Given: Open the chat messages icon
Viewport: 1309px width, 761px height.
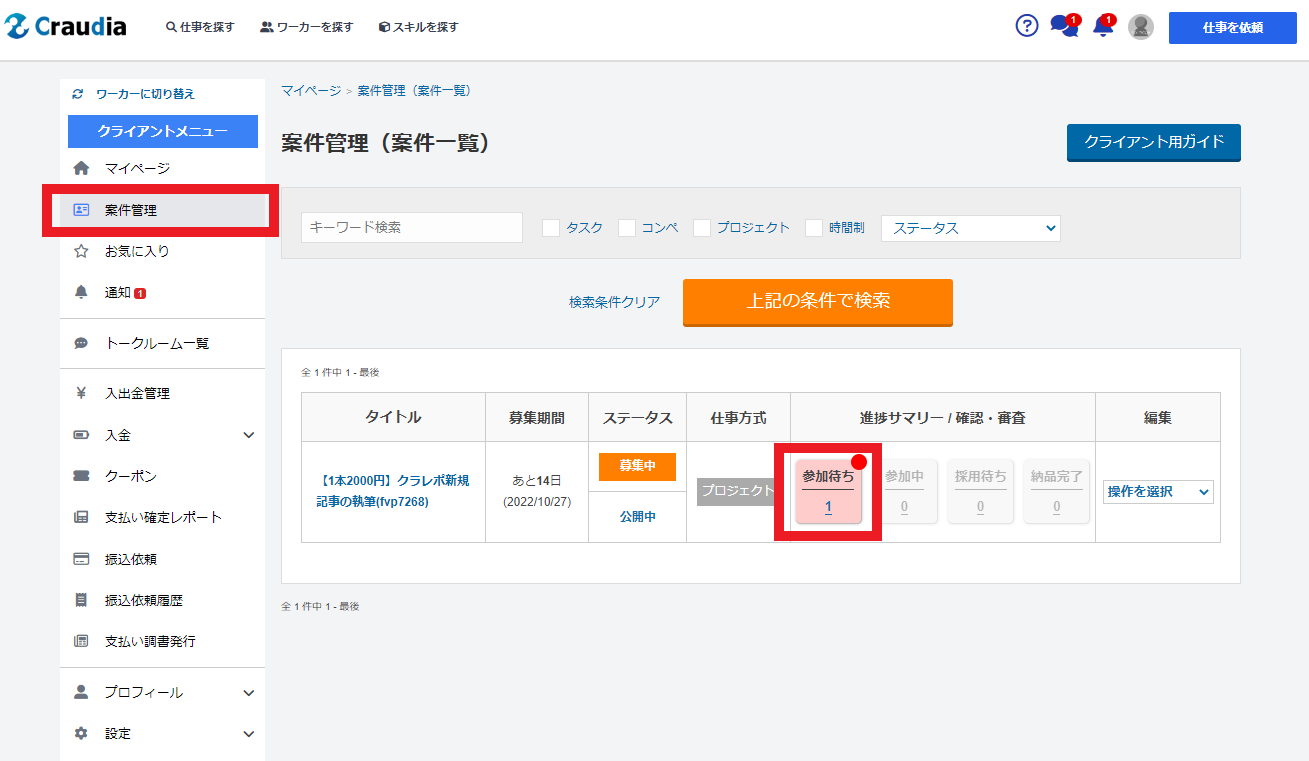Looking at the screenshot, I should (1063, 27).
